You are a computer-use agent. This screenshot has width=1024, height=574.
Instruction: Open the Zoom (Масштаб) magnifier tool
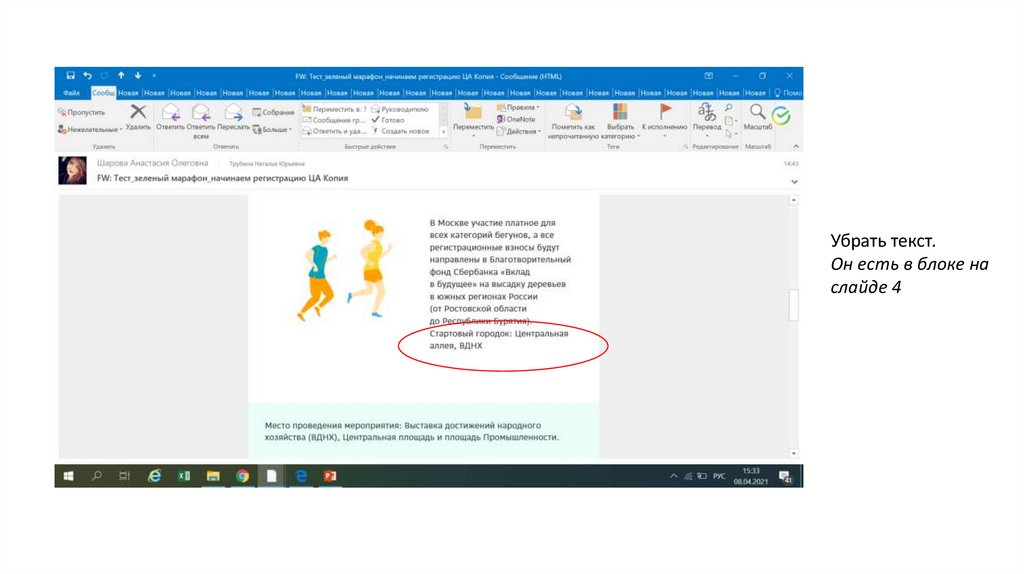tap(758, 115)
